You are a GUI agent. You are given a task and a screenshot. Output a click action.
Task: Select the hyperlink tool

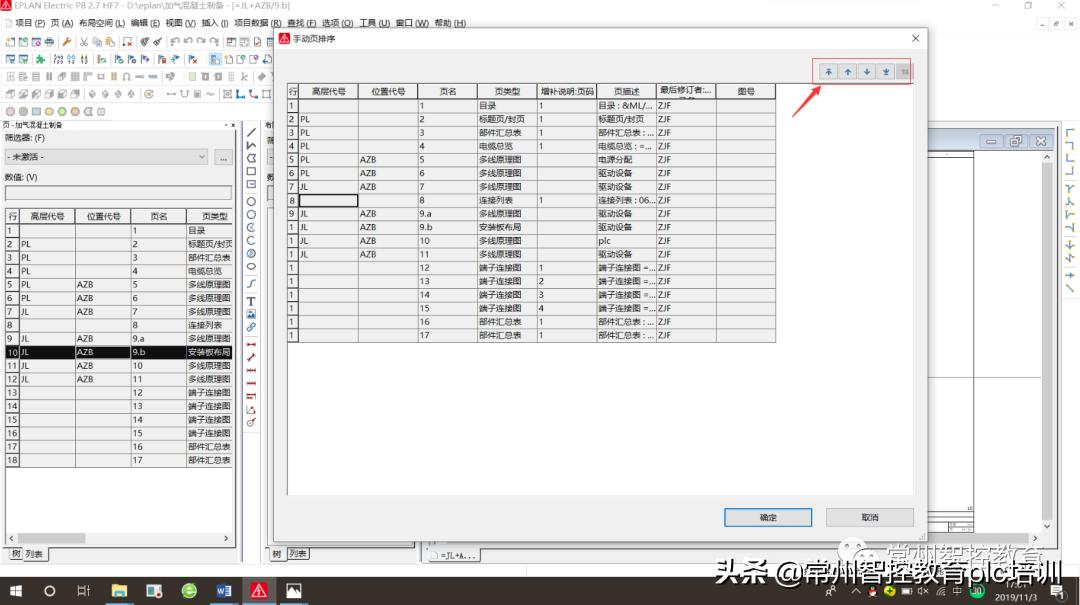tap(251, 327)
